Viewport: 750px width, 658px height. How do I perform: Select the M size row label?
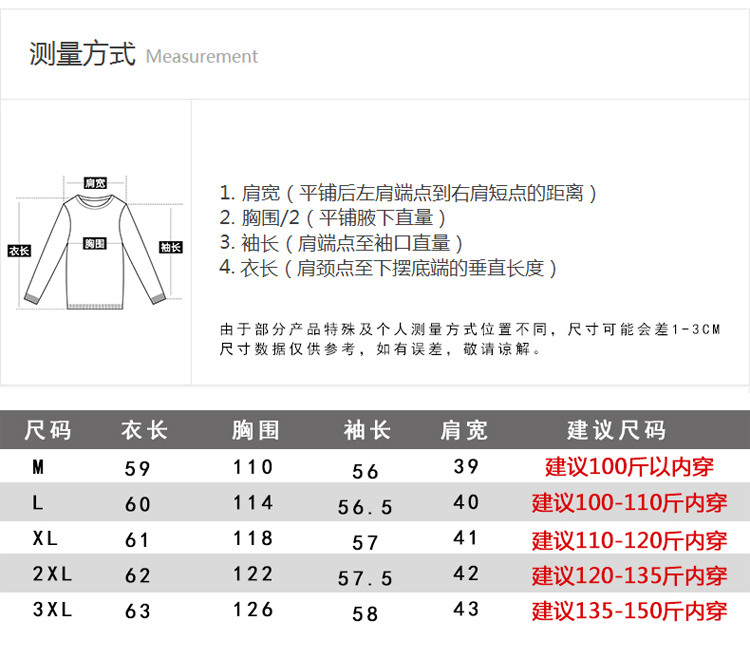pos(39,467)
